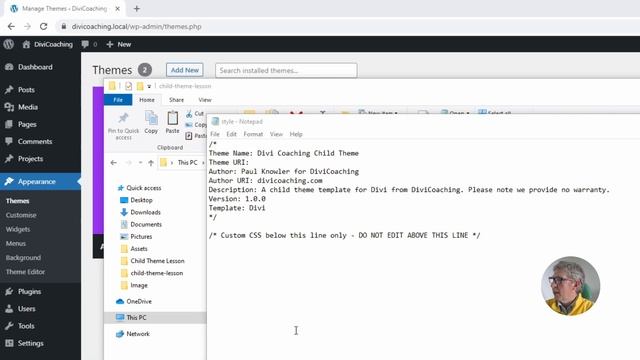Open Notepad Edit menu
This screenshot has height=360, width=640.
point(231,134)
